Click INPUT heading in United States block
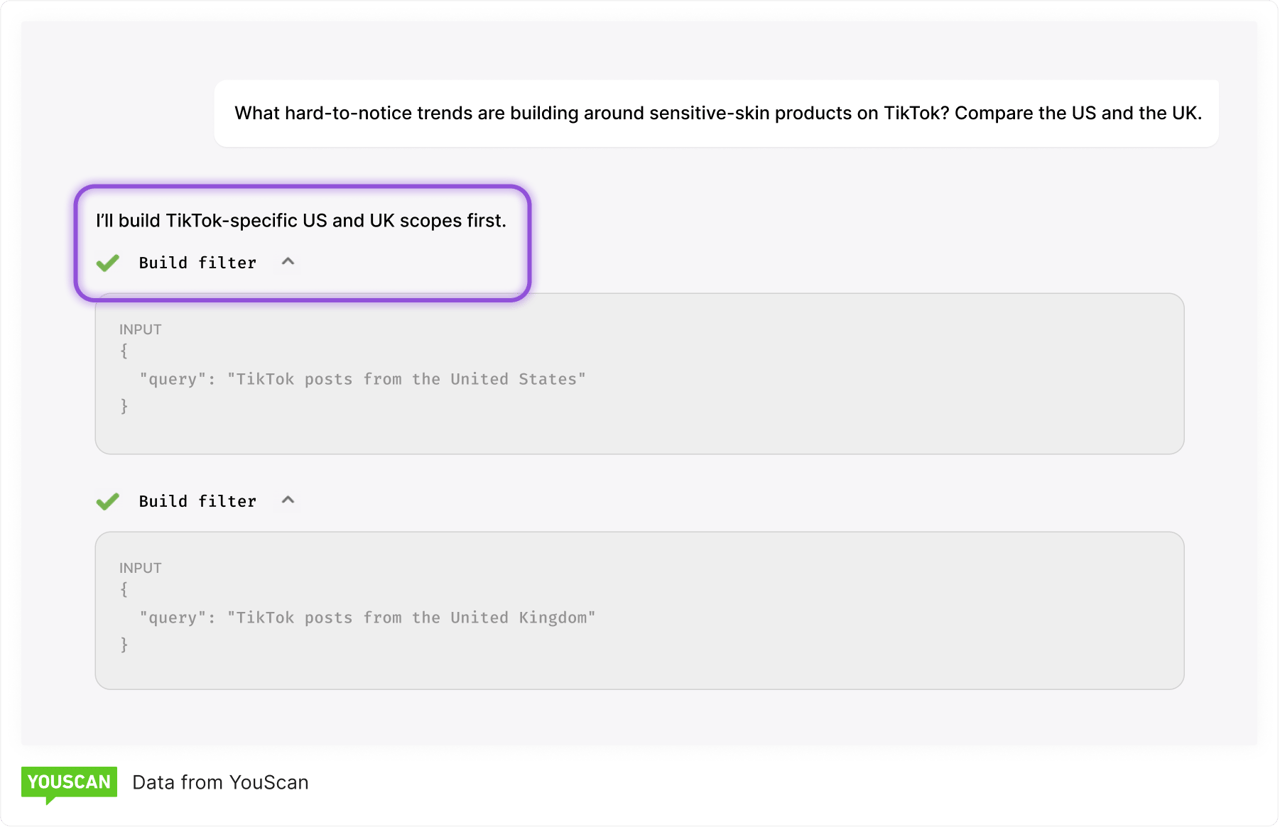 point(140,329)
